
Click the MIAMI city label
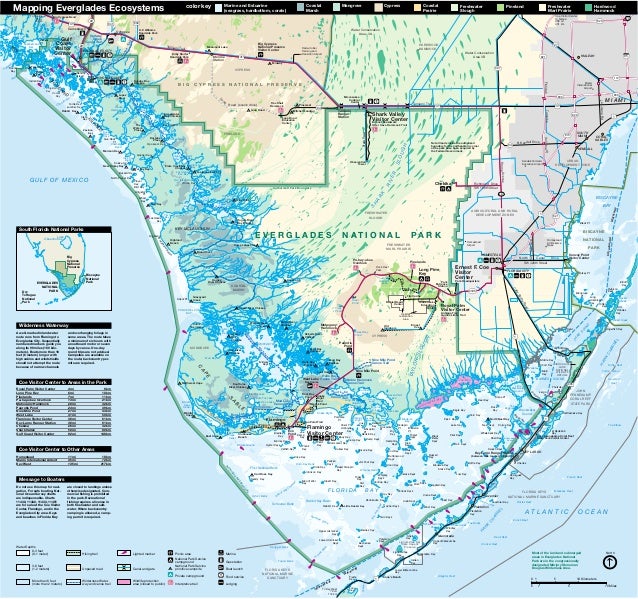point(615,100)
